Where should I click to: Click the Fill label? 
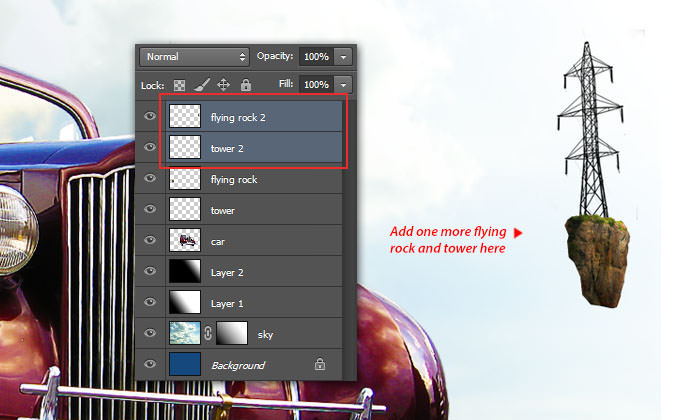click(286, 84)
